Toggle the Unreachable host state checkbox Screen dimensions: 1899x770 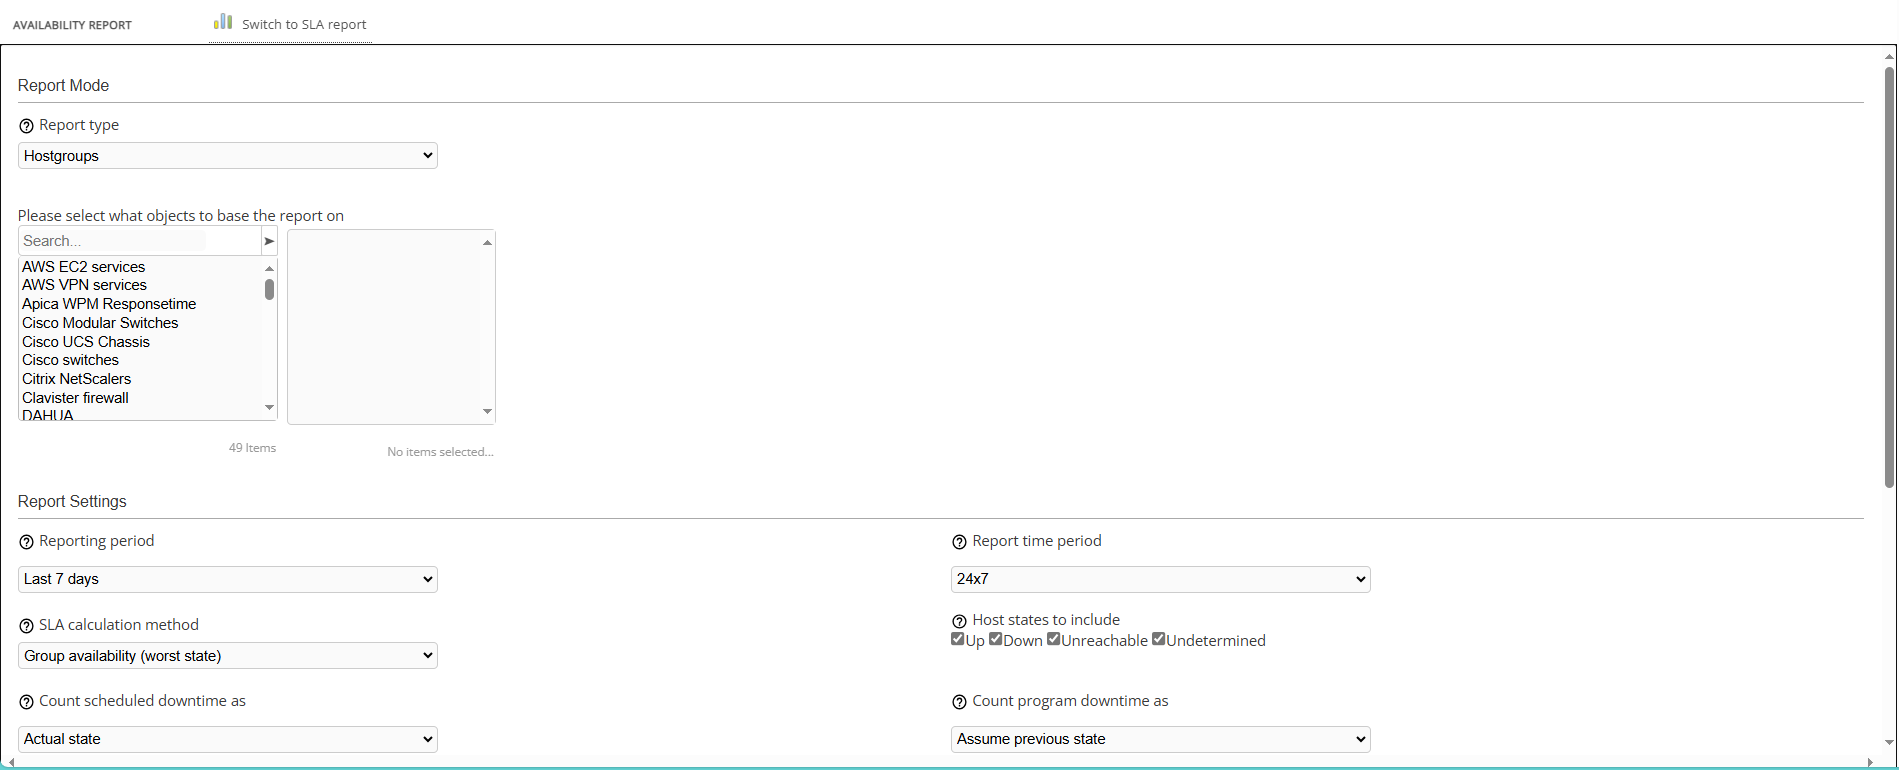1054,639
